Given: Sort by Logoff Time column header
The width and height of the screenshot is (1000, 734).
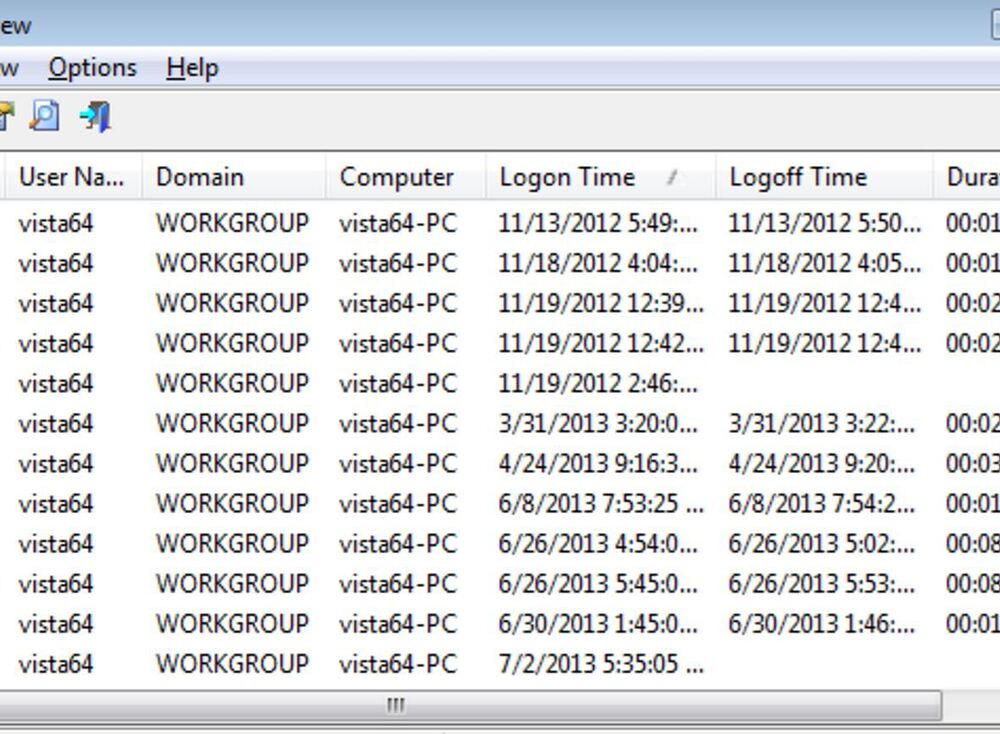Looking at the screenshot, I should [825, 177].
